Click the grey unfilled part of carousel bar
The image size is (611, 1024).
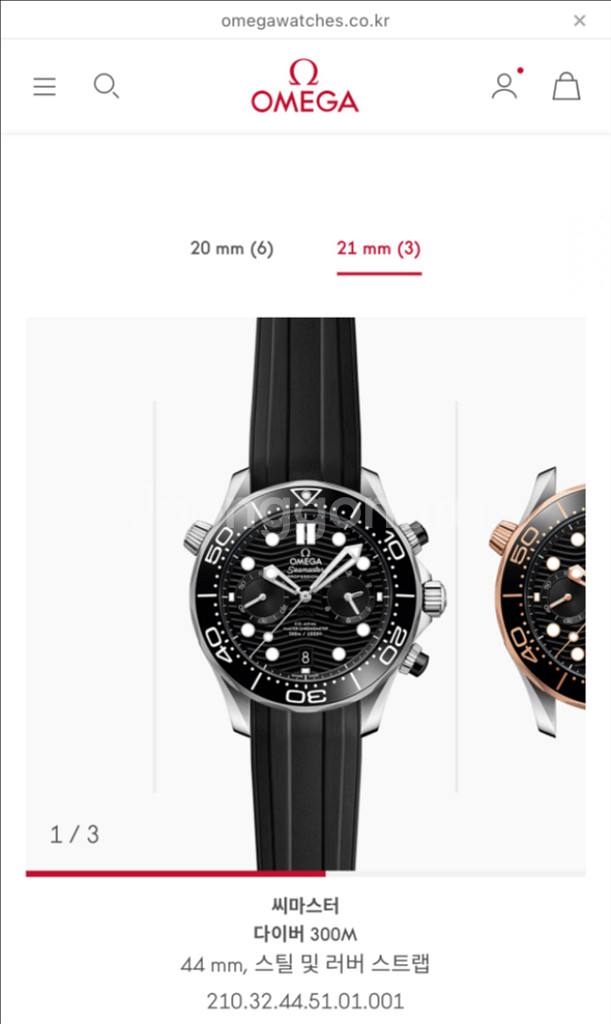455,873
